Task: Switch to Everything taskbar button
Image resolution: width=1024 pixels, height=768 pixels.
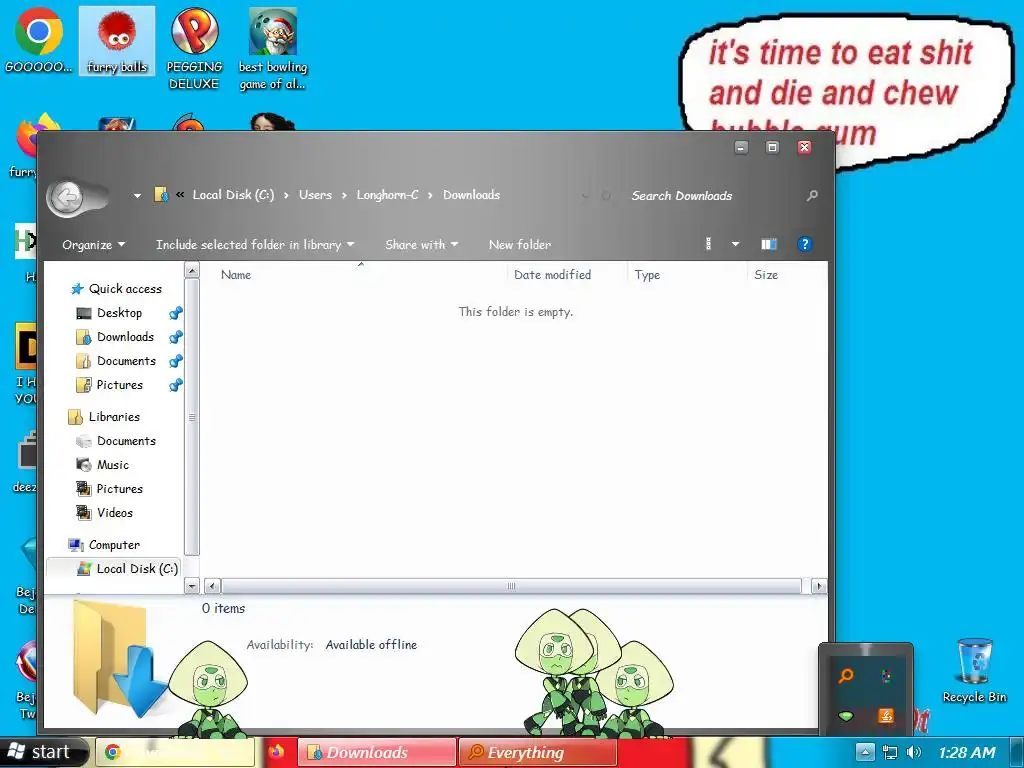Action: click(537, 752)
